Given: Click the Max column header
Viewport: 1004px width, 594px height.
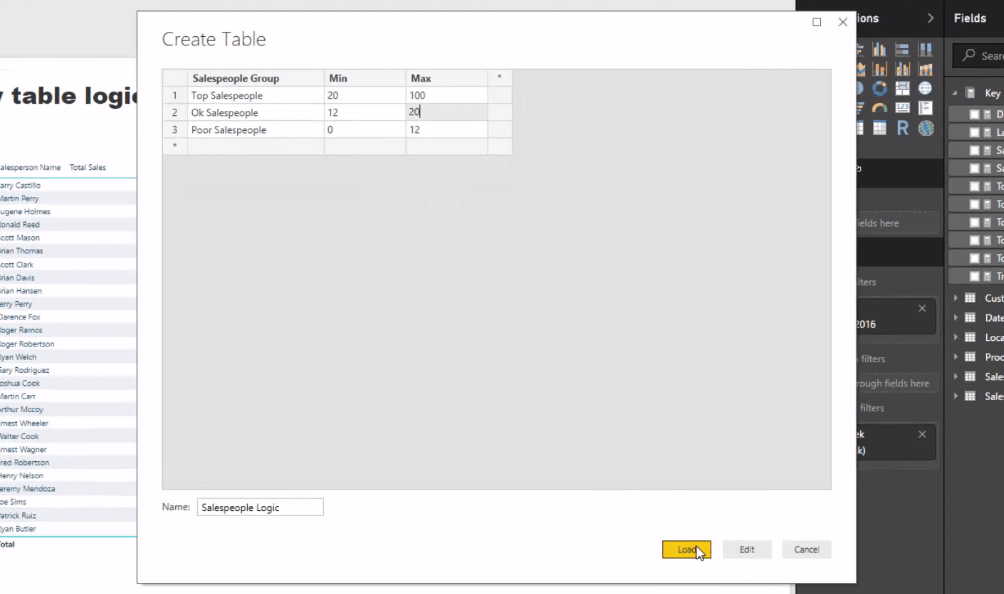Looking at the screenshot, I should tap(446, 78).
